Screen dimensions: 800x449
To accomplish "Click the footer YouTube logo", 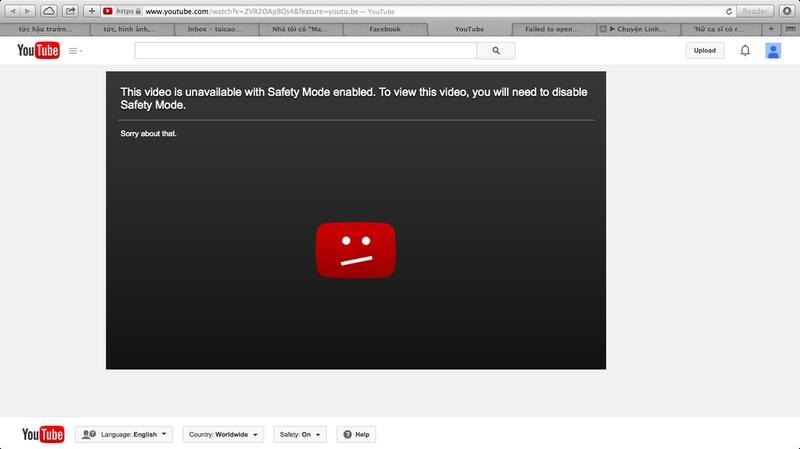I will click(43, 434).
